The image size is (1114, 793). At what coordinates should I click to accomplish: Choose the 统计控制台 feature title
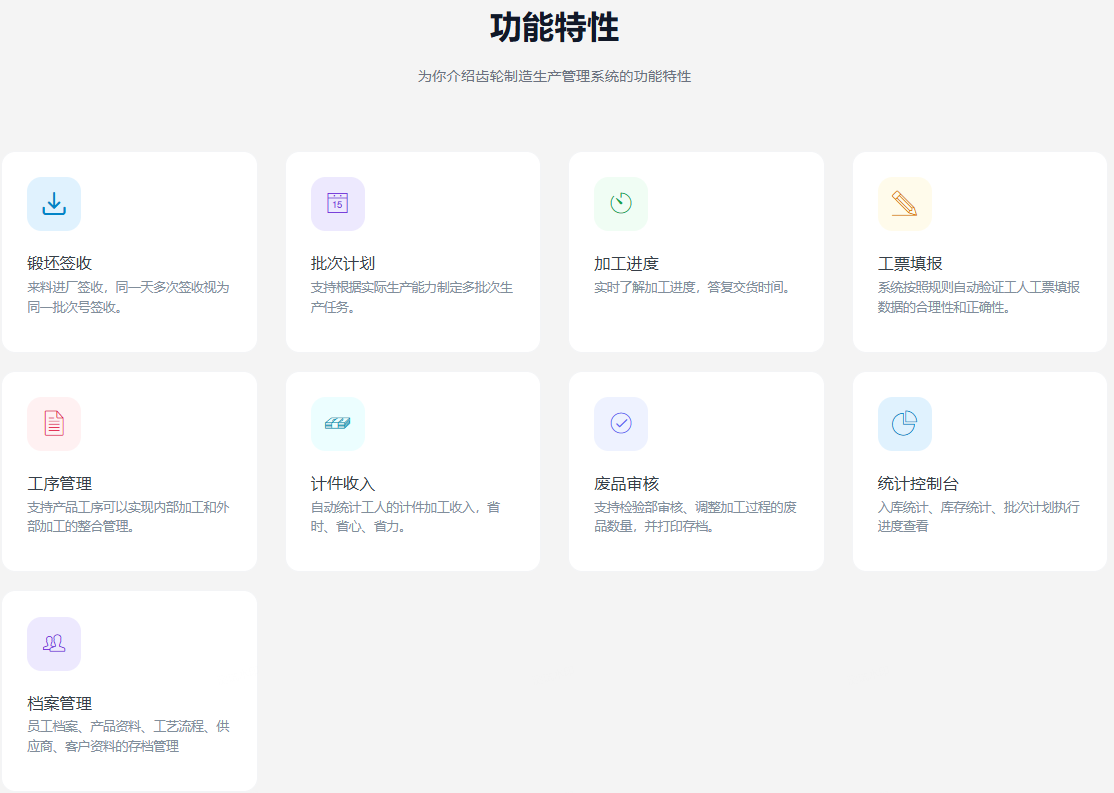point(918,484)
